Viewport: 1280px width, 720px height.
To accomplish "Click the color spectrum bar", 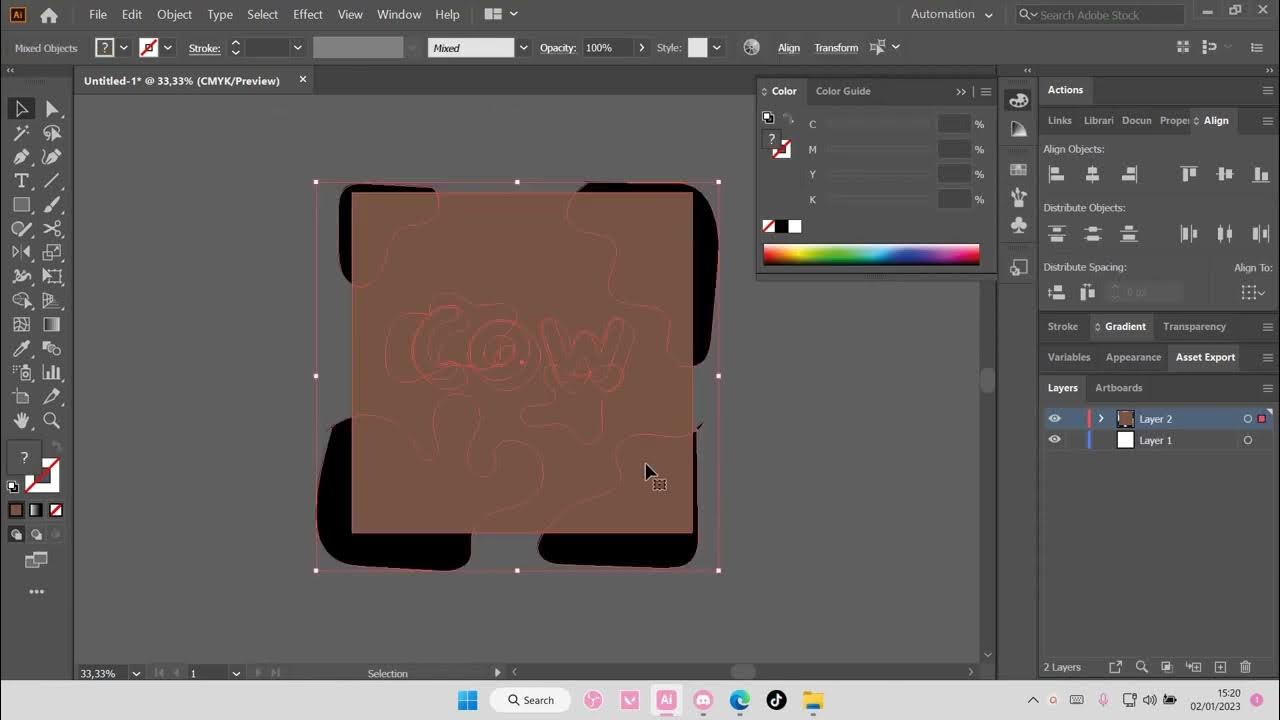I will tap(871, 255).
